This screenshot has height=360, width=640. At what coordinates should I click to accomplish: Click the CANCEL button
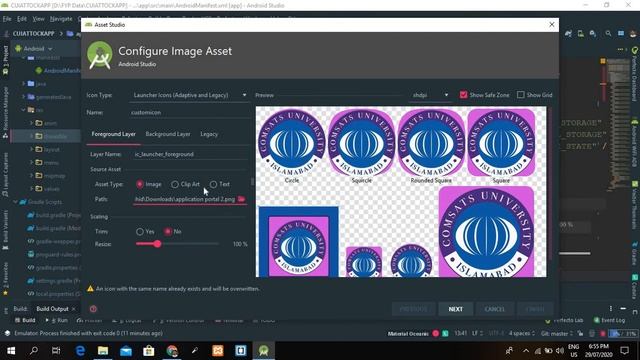point(495,309)
